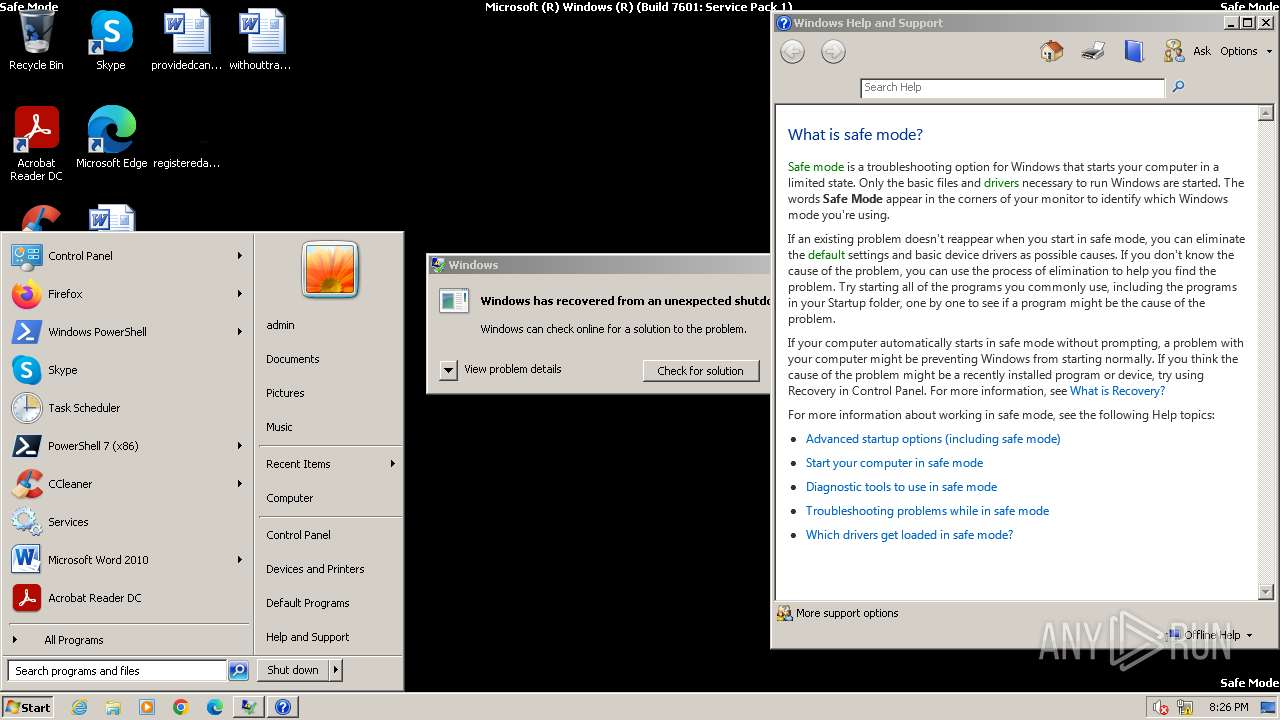
Task: Select the providedcan Word document
Action: coord(187,40)
